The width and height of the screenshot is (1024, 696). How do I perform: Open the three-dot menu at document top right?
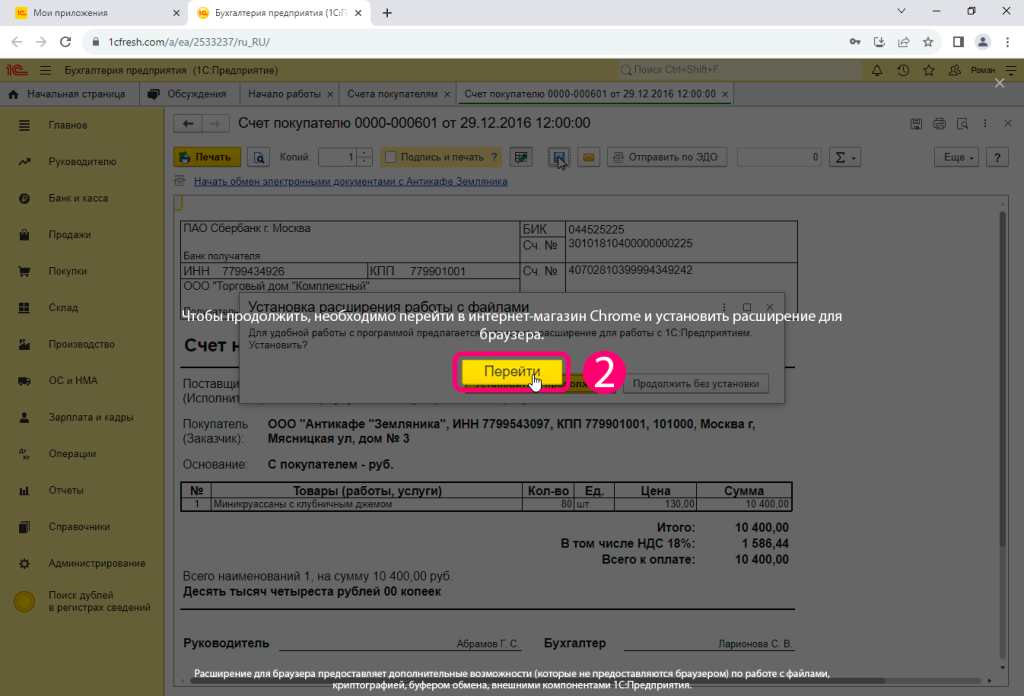[x=985, y=123]
